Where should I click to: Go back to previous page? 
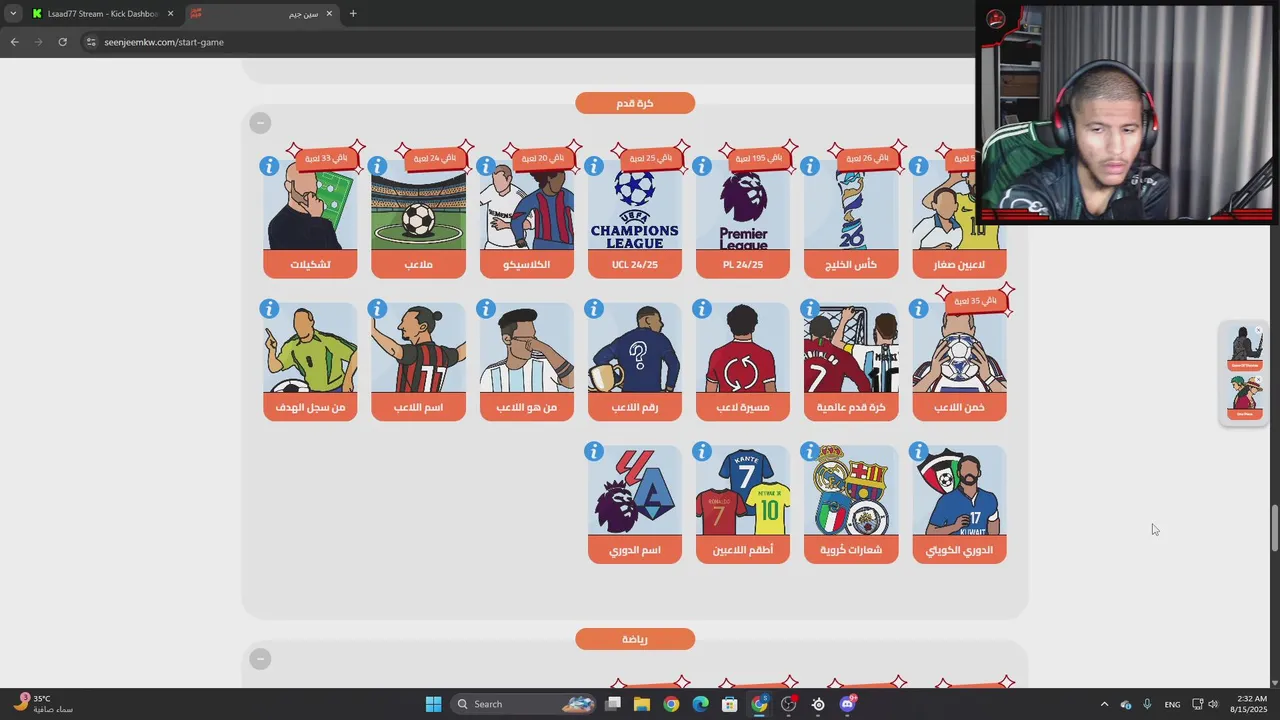click(x=14, y=42)
